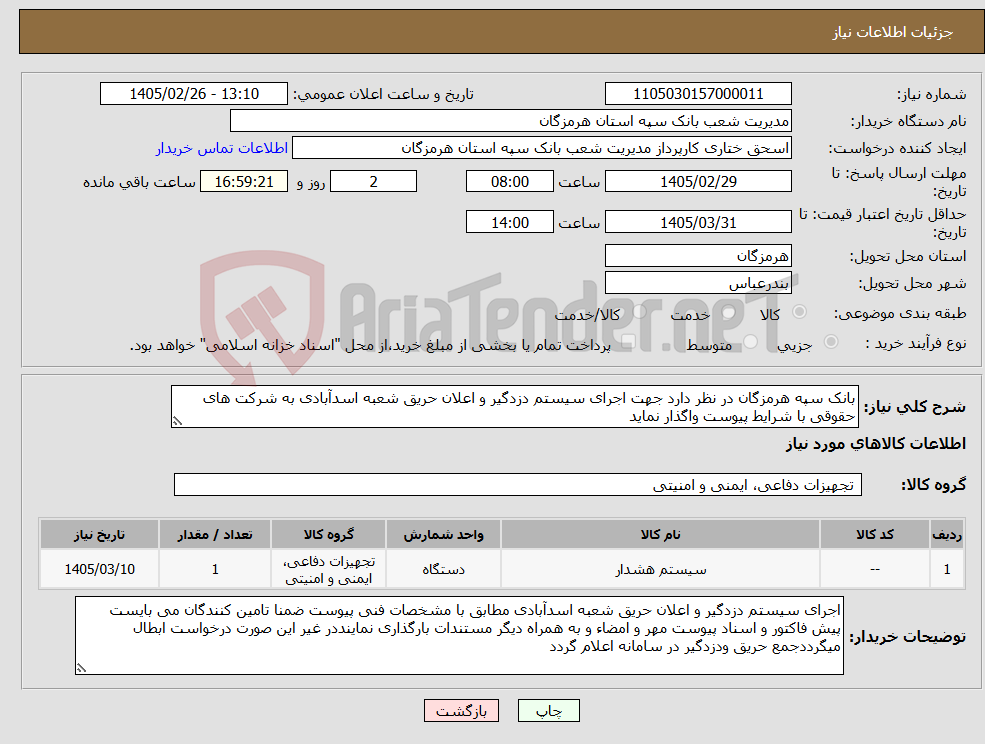985x744 pixels.
Task: Click the goods group field تجهیزات دفاعی
Action: point(518,484)
